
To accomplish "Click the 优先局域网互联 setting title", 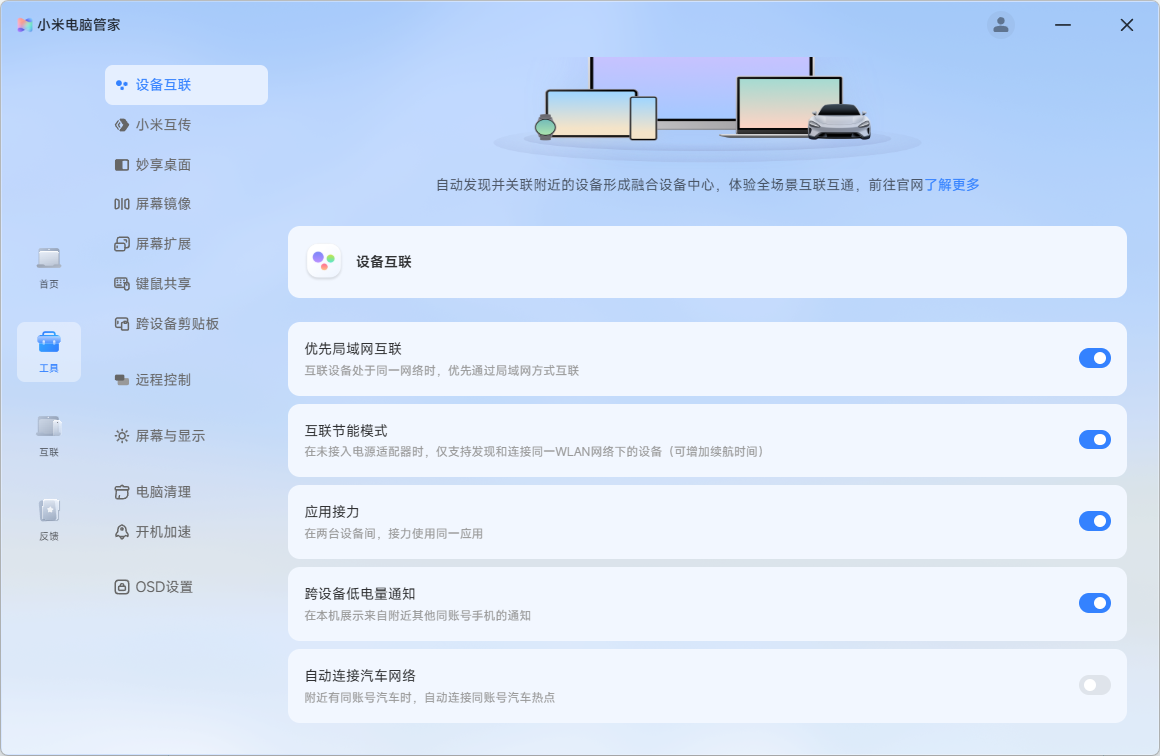I will (354, 349).
